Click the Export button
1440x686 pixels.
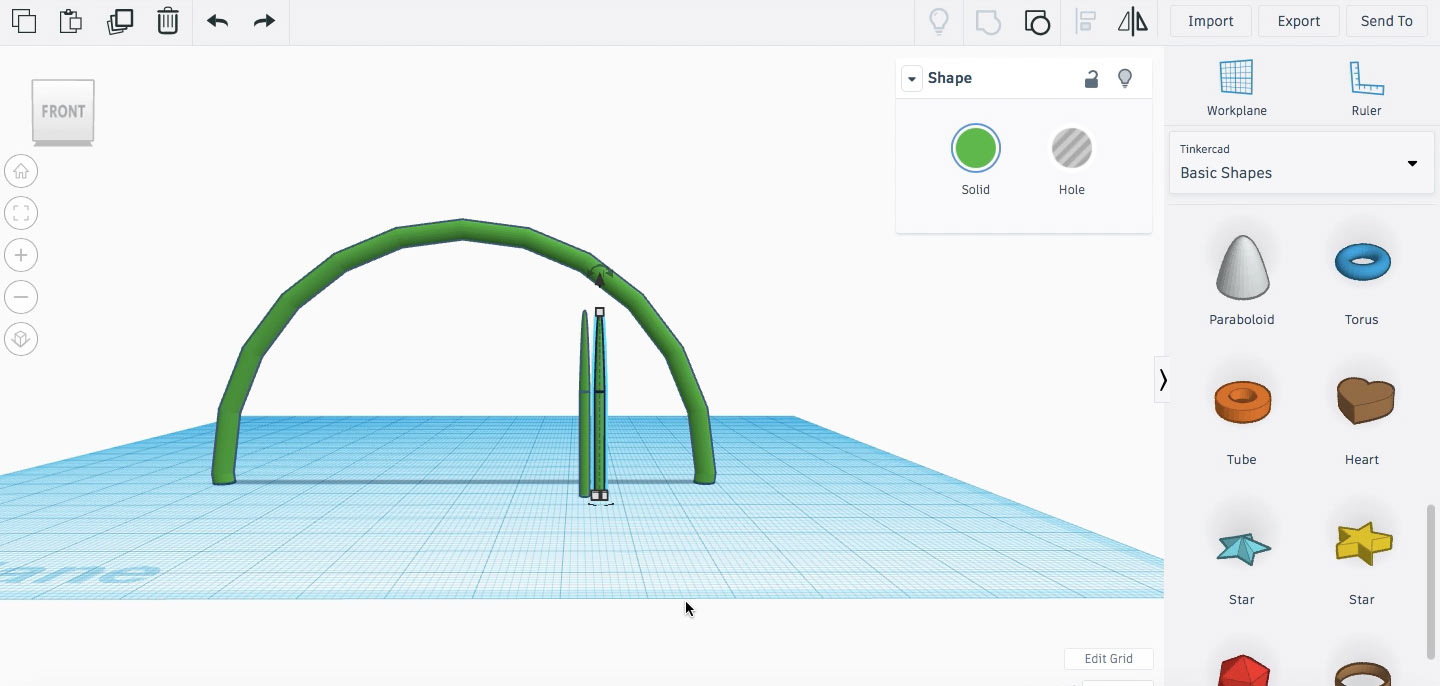tap(1298, 21)
